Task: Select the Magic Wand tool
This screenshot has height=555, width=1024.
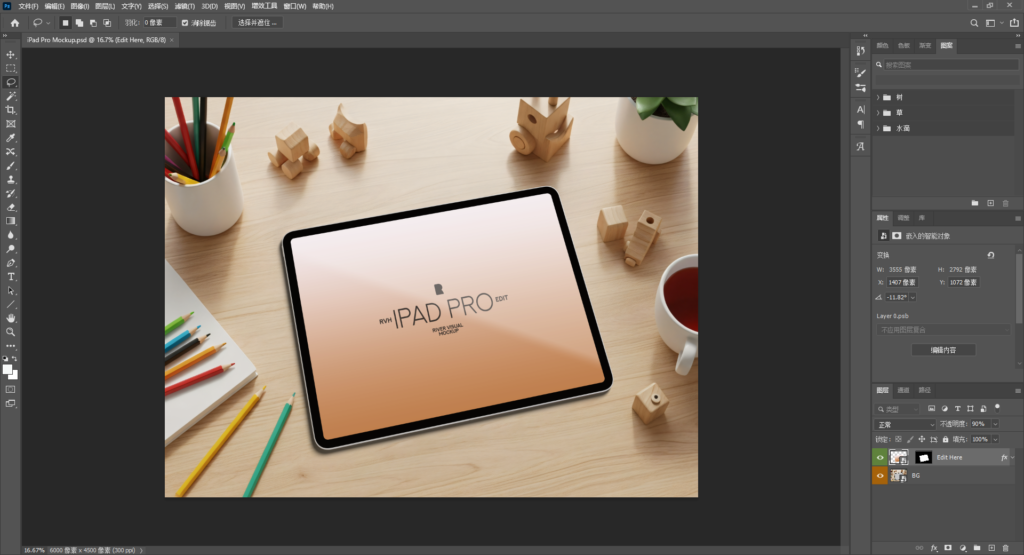Action: pos(10,96)
